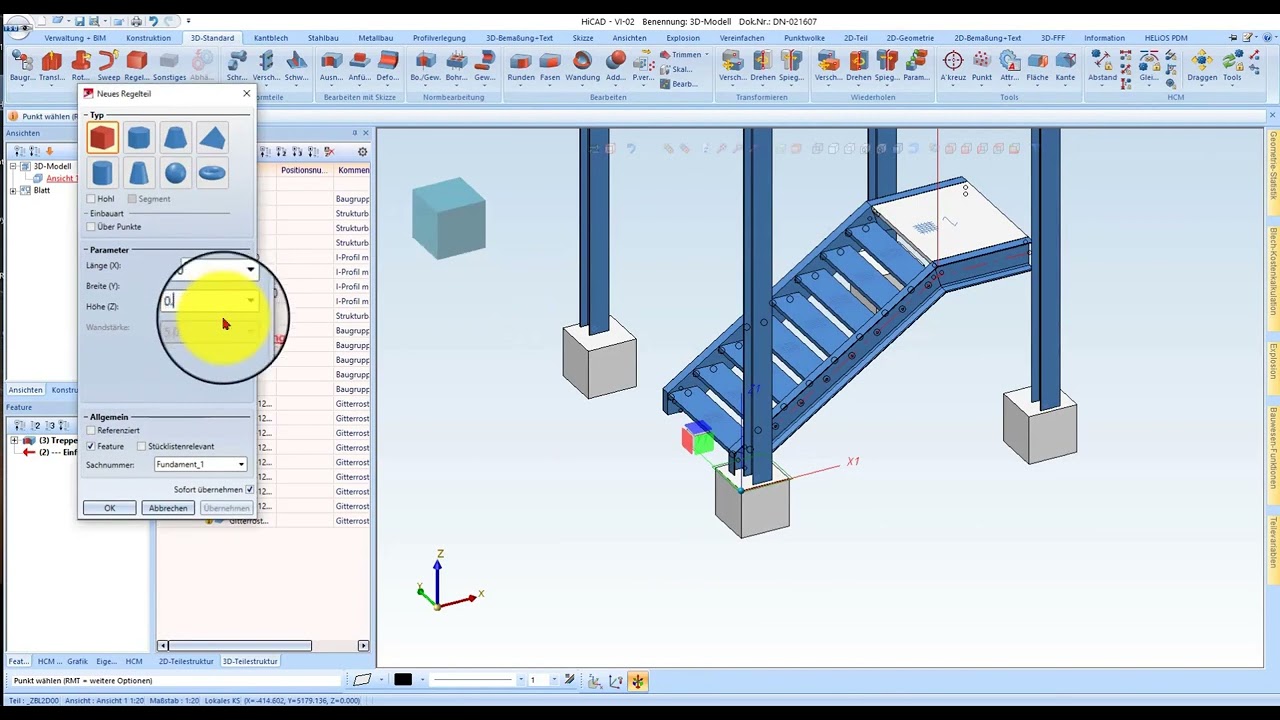
Task: Enable the Referenziert checkbox
Action: [x=91, y=431]
